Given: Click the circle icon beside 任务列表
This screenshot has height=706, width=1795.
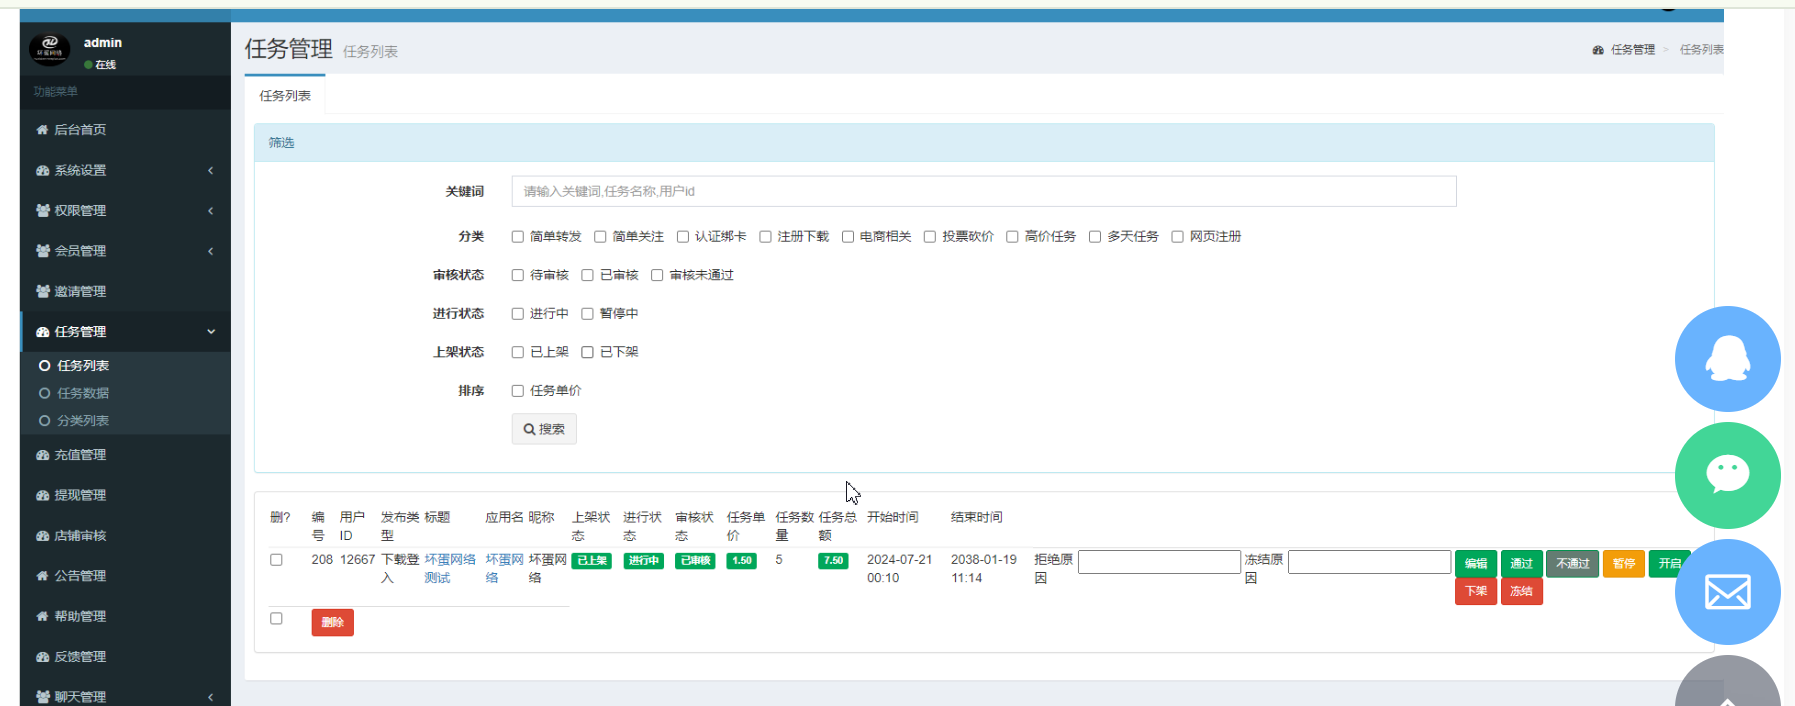Looking at the screenshot, I should (44, 366).
